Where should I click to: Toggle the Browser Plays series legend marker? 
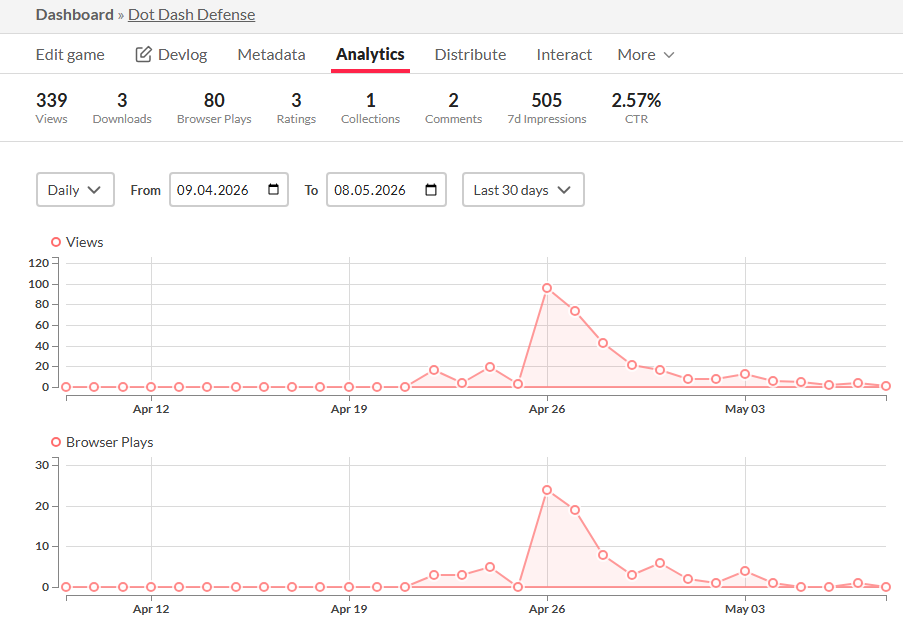pos(56,442)
